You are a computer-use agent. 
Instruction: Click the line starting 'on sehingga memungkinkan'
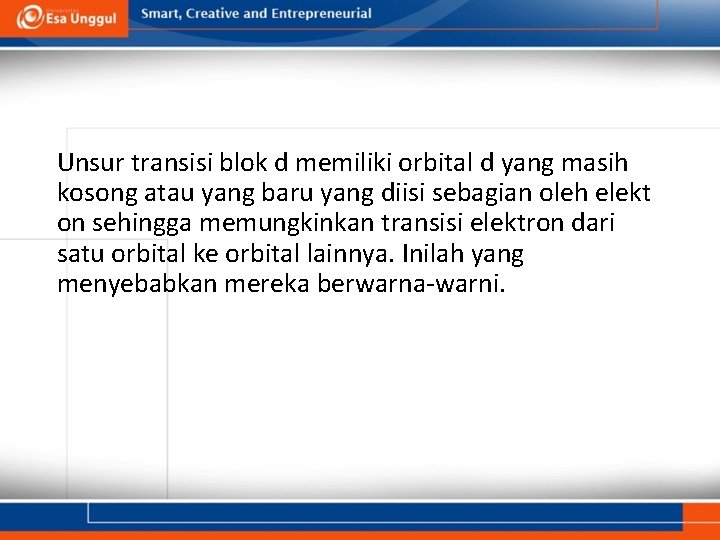coord(336,224)
